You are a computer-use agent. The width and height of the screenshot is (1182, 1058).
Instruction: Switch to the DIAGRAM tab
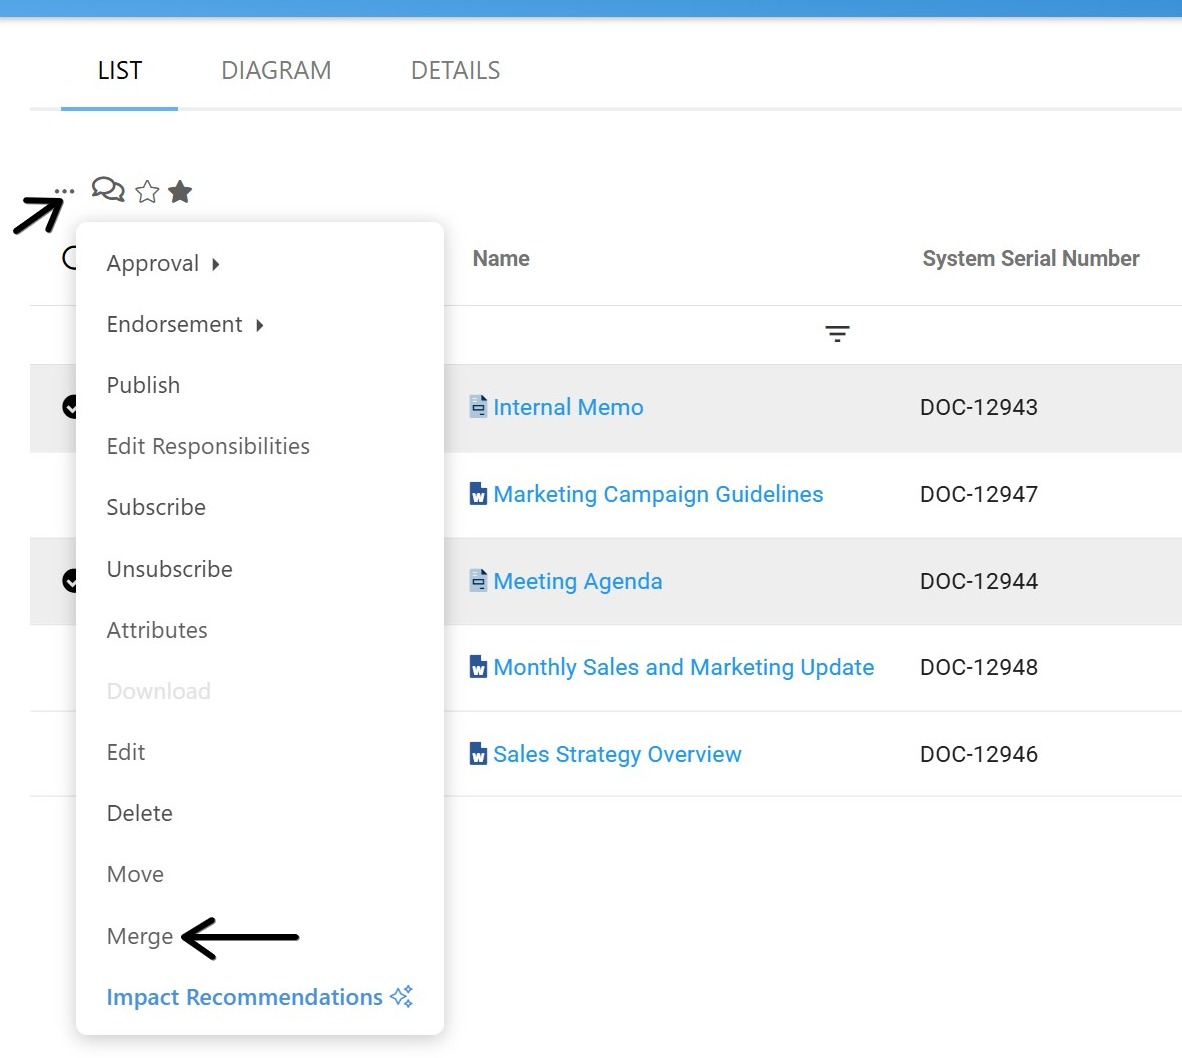click(276, 71)
